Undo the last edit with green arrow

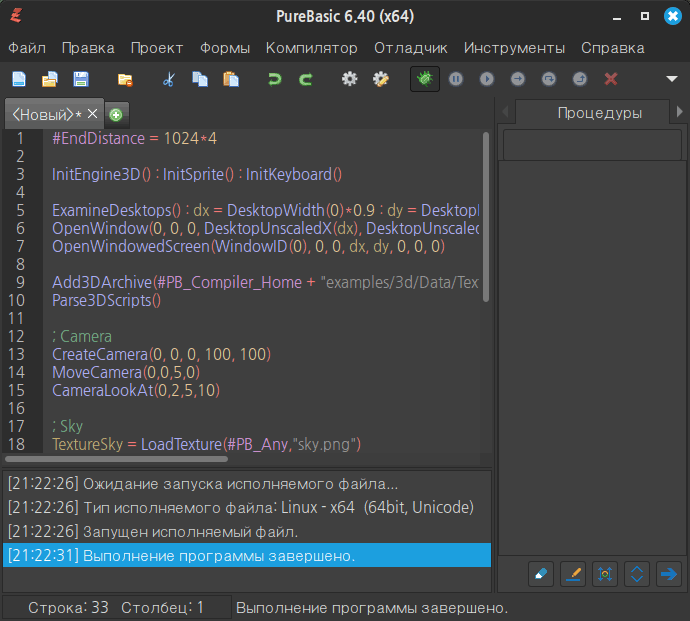point(274,79)
